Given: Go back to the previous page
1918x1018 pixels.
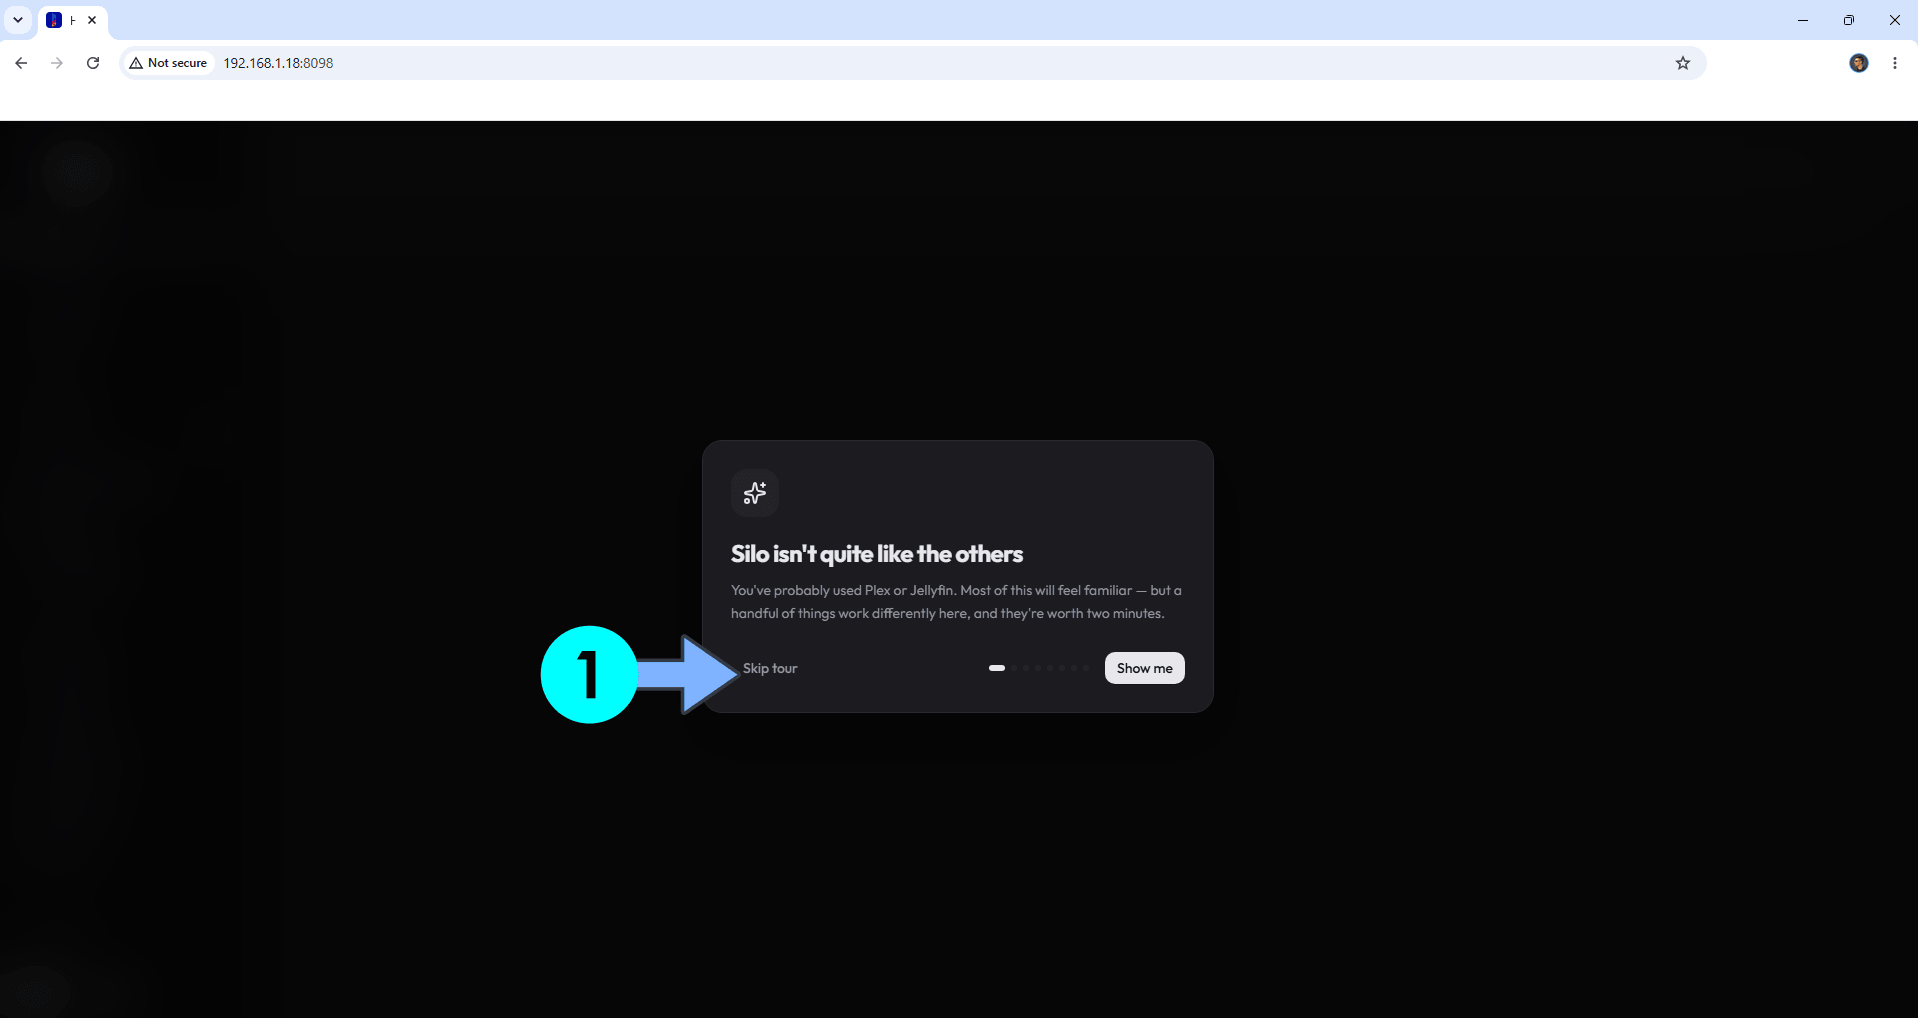Looking at the screenshot, I should pyautogui.click(x=21, y=63).
